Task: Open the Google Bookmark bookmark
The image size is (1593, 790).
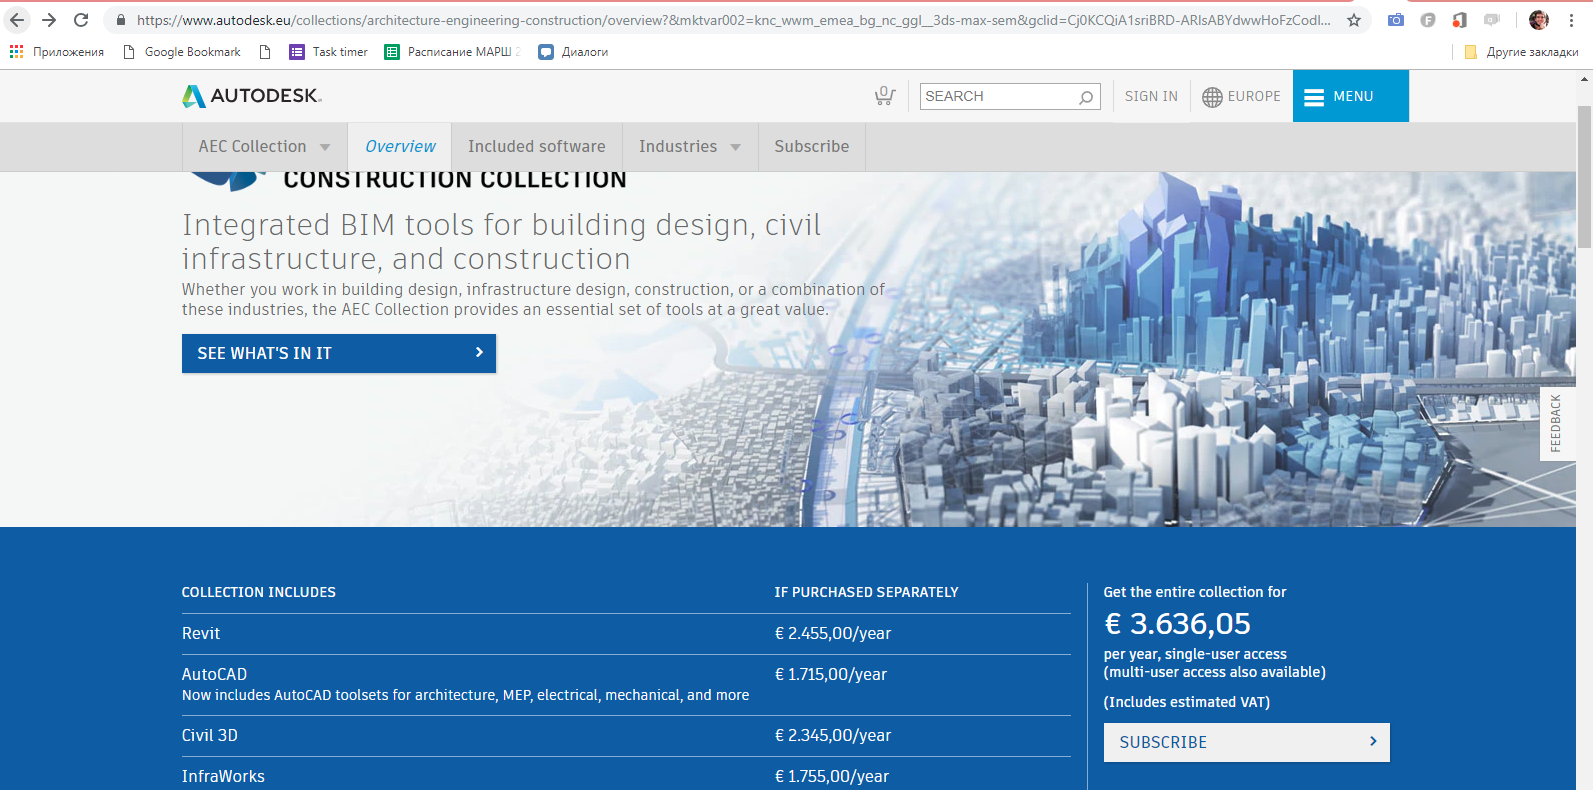Action: pos(182,52)
